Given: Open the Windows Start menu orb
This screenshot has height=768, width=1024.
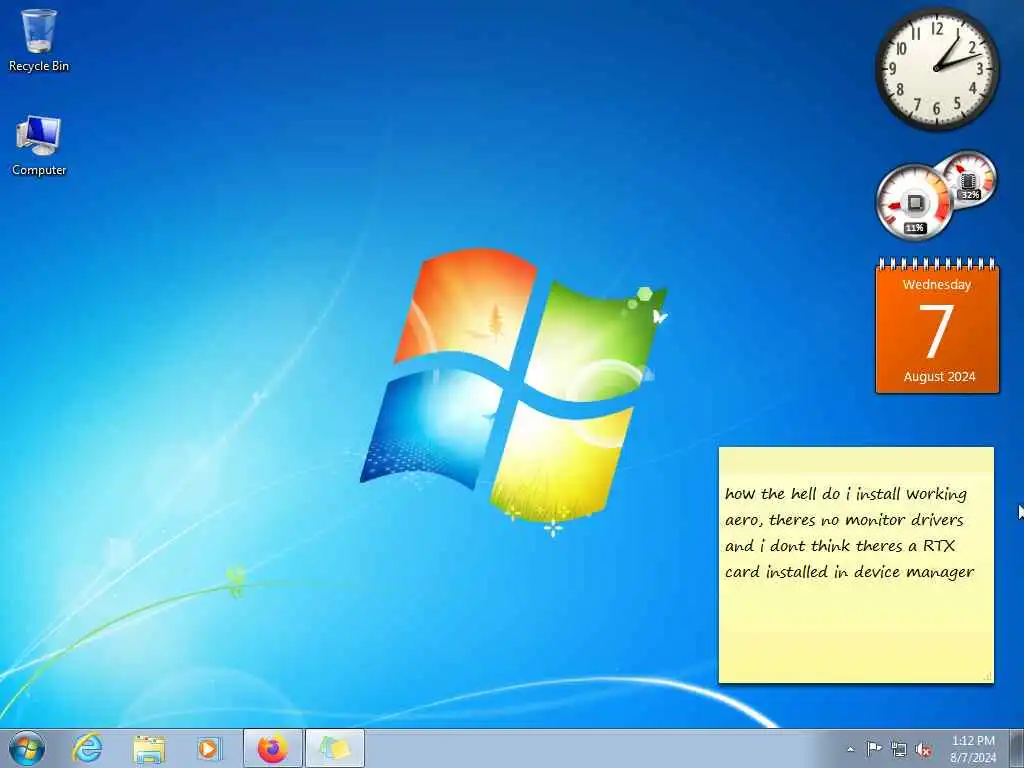Looking at the screenshot, I should pos(27,748).
